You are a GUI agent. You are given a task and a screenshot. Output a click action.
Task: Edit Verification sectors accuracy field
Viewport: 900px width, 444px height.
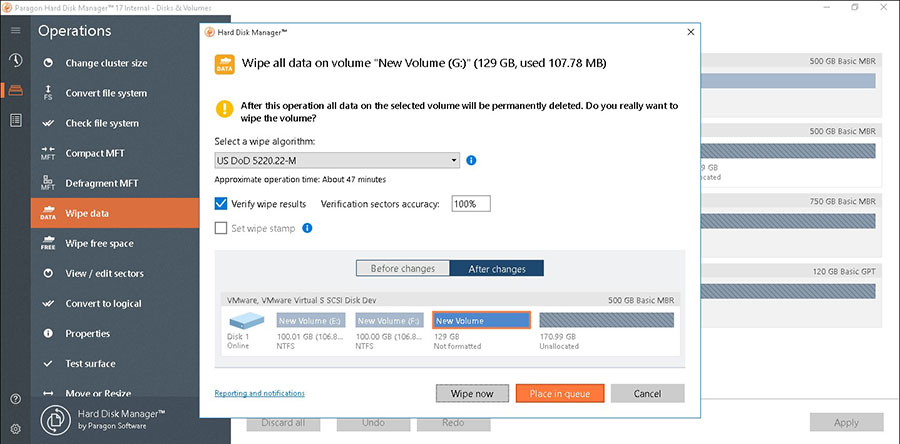[471, 204]
